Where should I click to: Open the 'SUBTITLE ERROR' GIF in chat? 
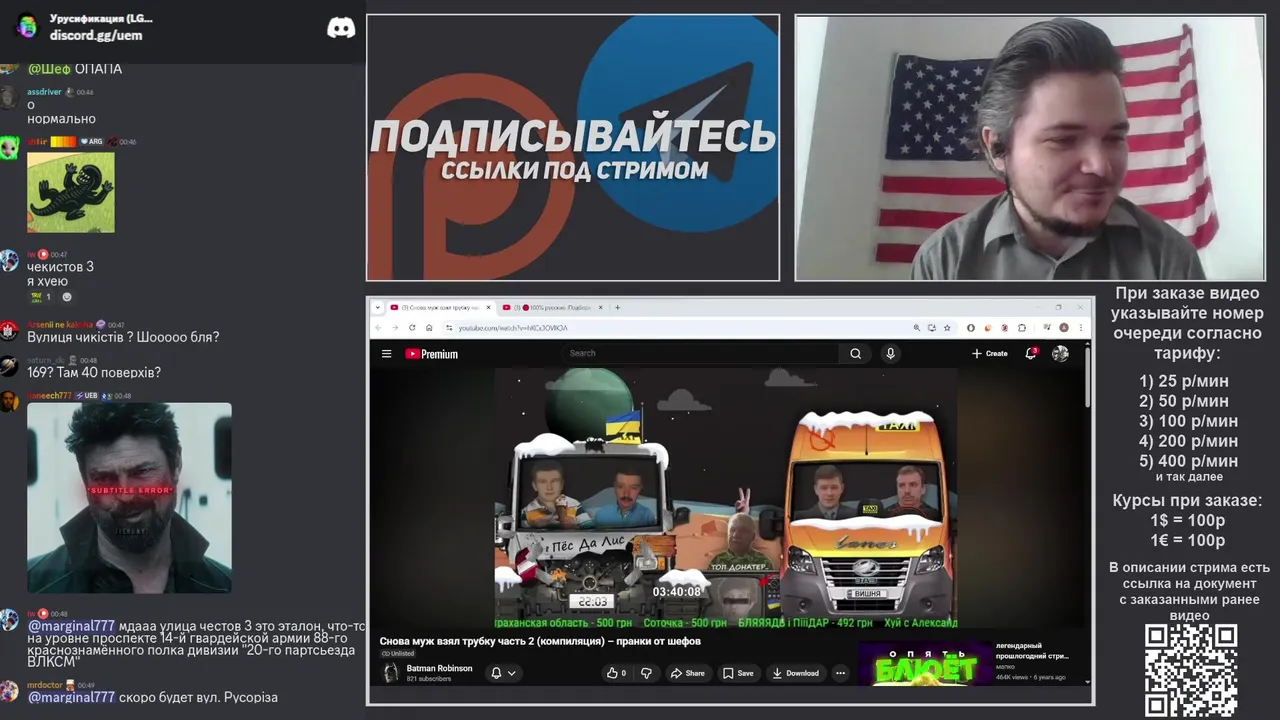(x=129, y=498)
